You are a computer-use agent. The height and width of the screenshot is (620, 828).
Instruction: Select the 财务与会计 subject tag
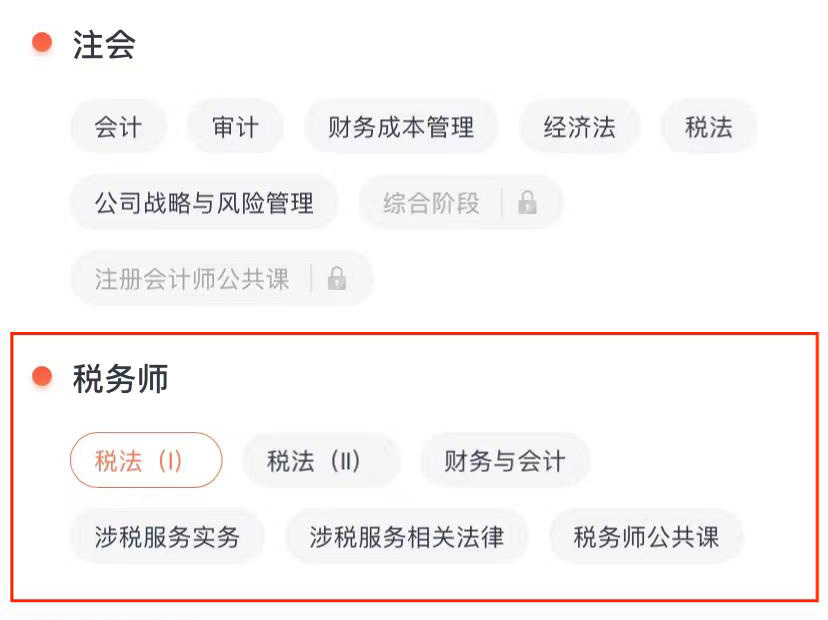[x=504, y=460]
